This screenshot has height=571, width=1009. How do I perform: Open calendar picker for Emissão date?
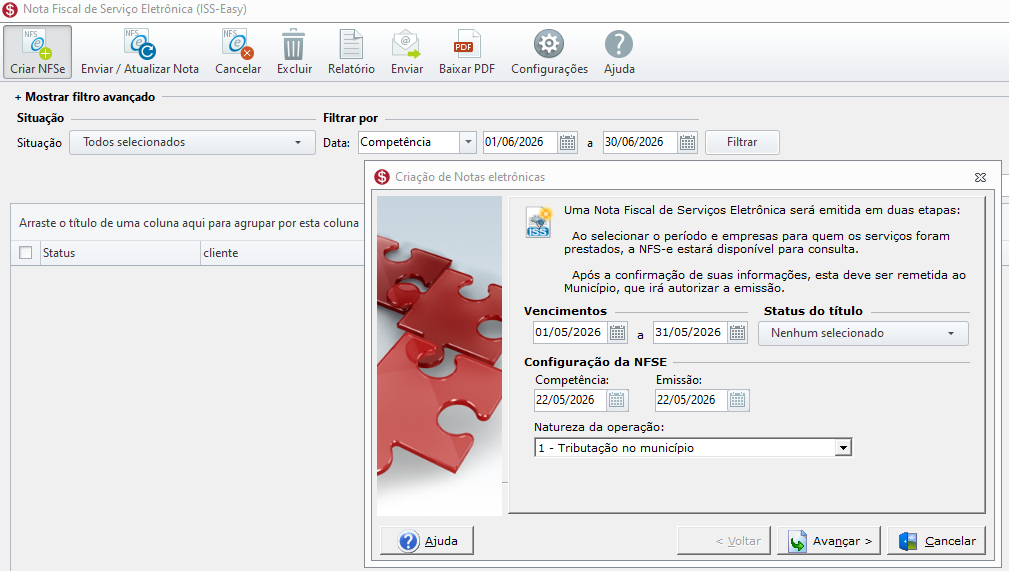tap(737, 400)
